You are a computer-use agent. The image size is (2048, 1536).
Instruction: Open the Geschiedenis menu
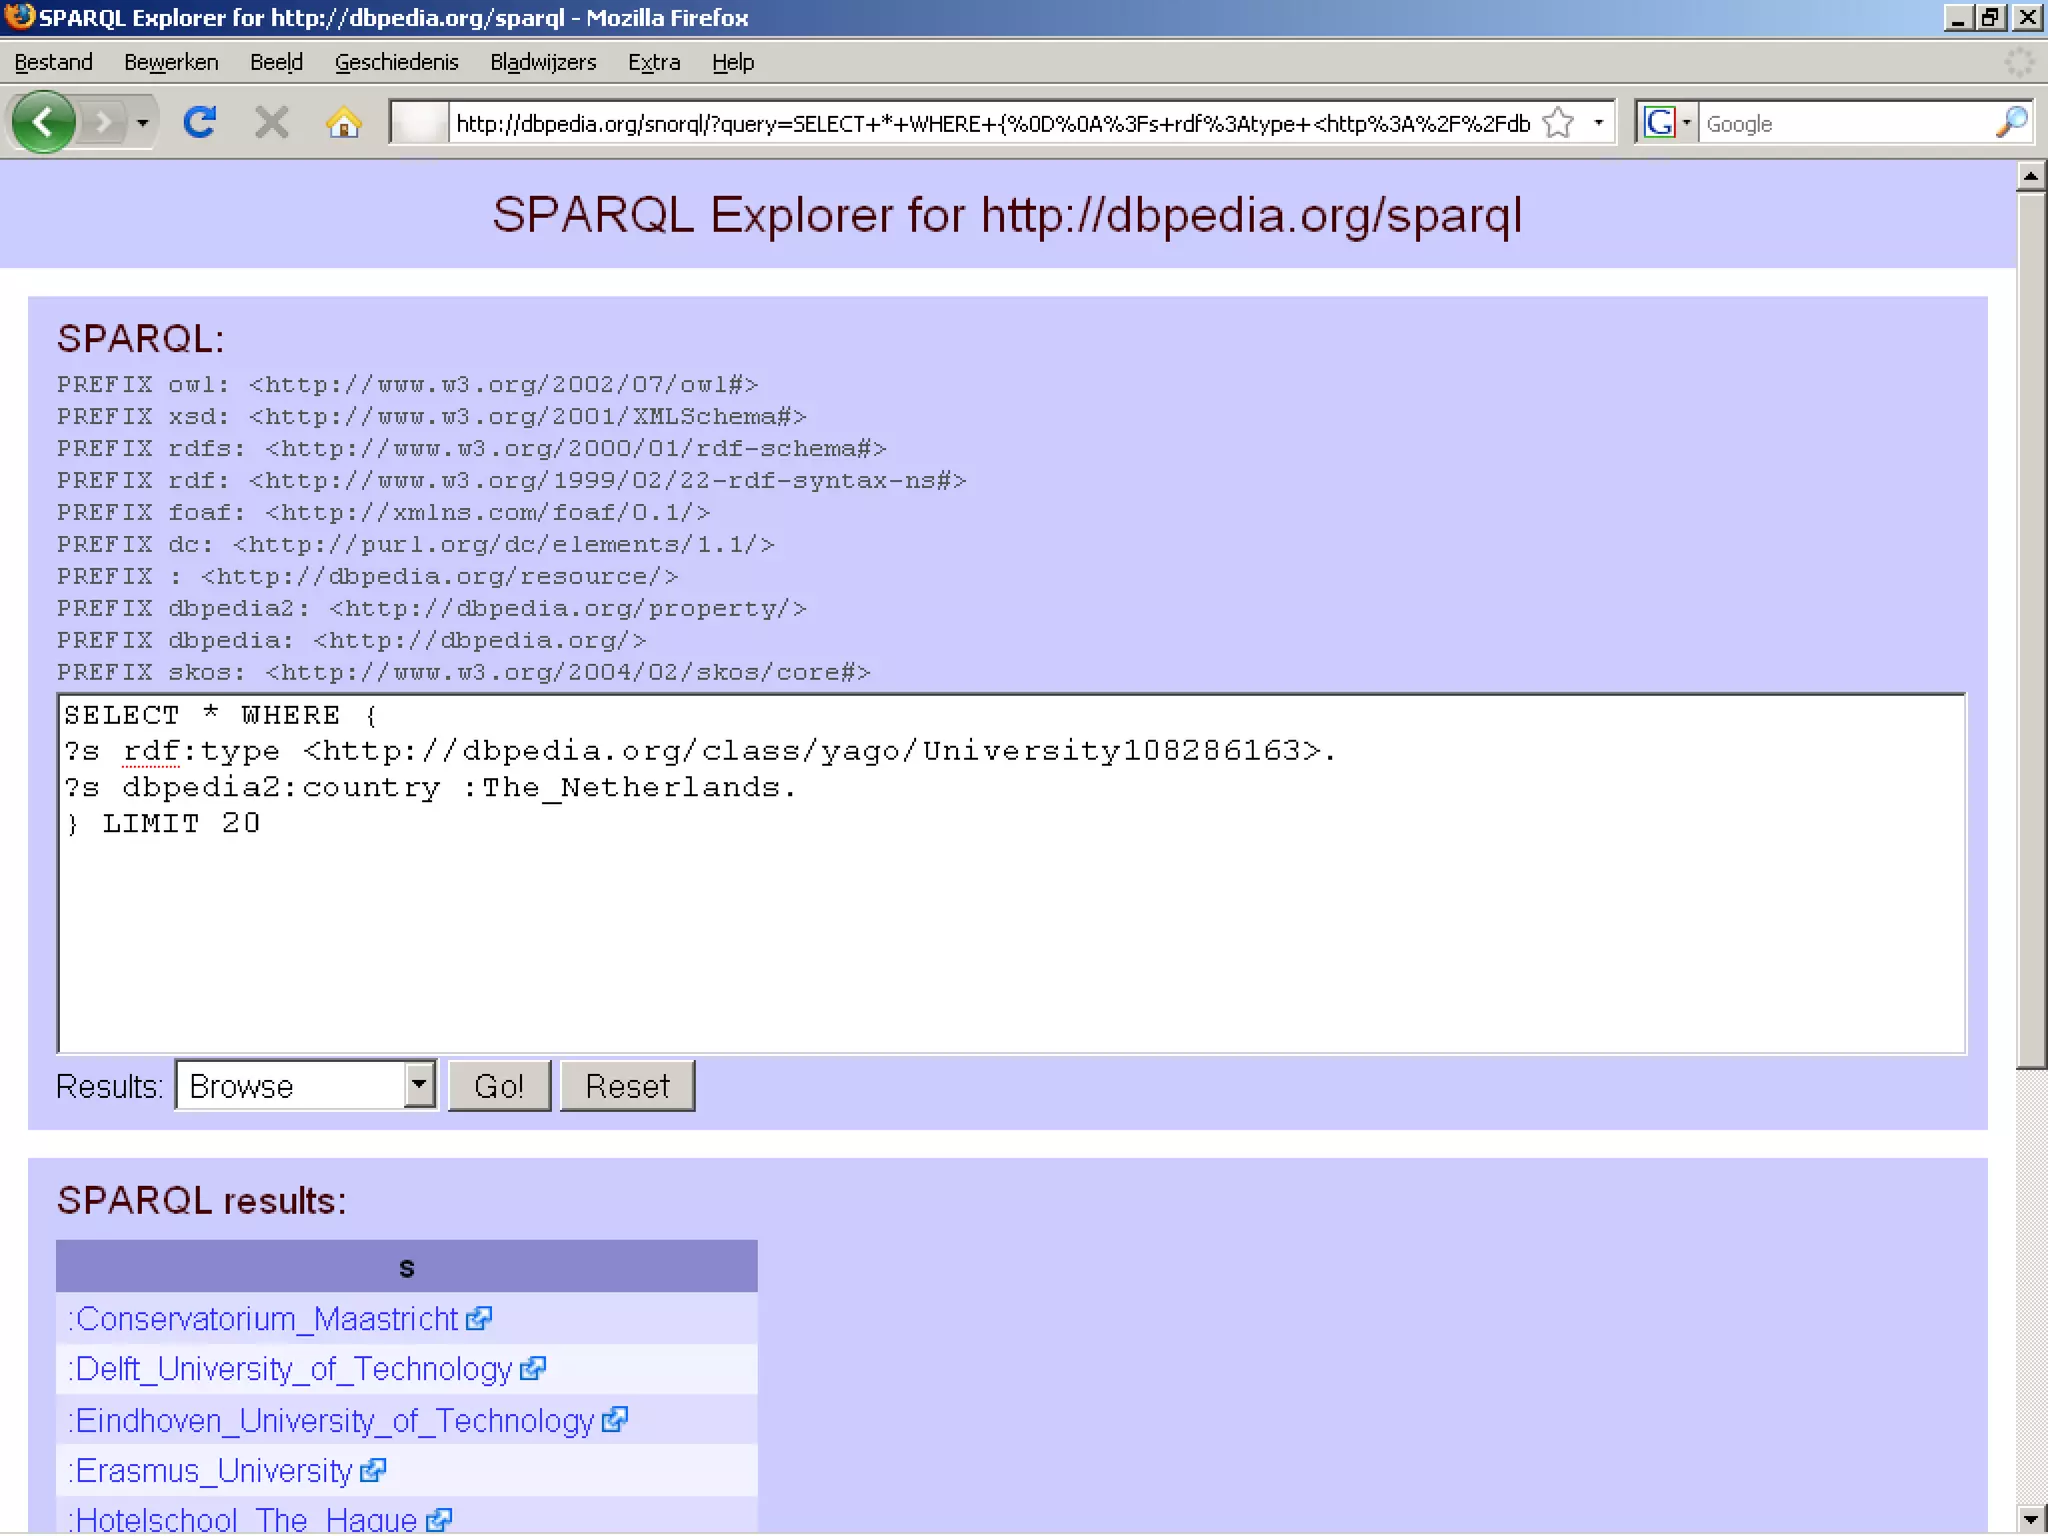pos(396,62)
